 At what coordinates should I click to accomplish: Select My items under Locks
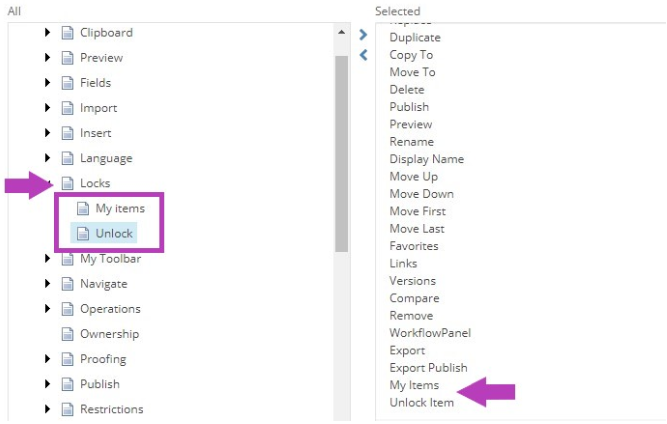(120, 208)
